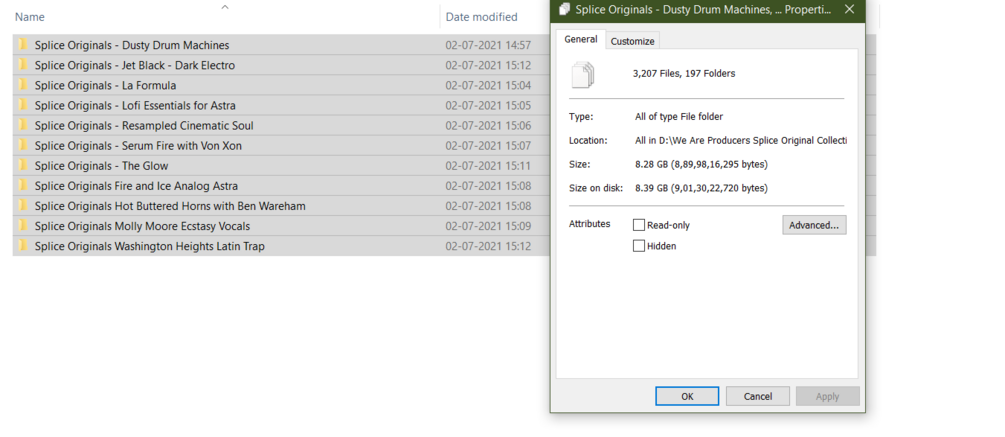The width and height of the screenshot is (1005, 437).
Task: Open Advanced attributes dialog
Action: click(x=814, y=225)
